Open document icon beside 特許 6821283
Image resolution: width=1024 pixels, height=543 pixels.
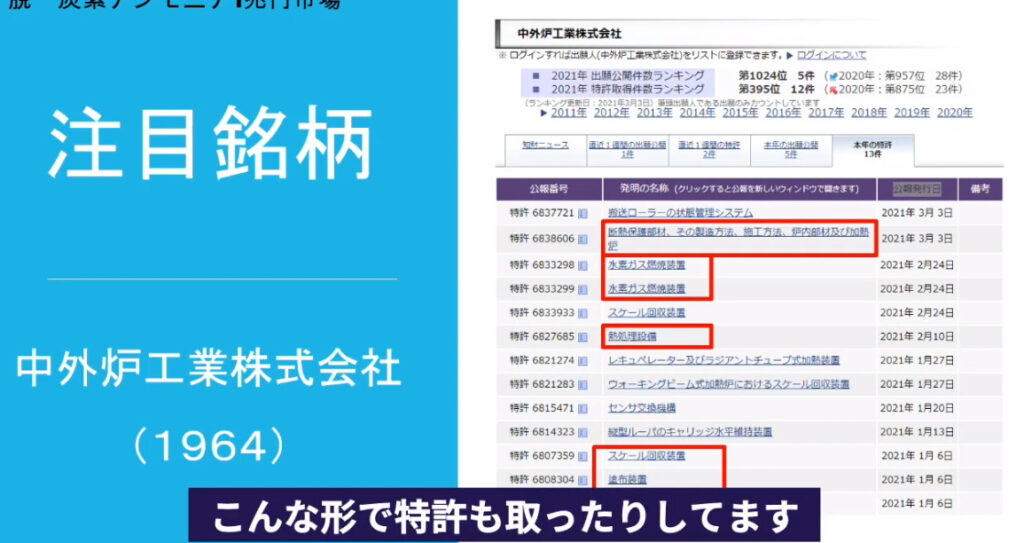pyautogui.click(x=583, y=385)
